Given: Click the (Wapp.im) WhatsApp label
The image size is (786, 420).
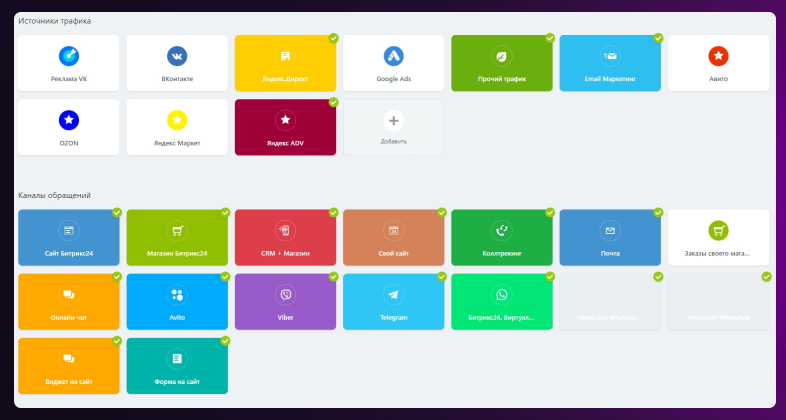Looking at the screenshot, I should click(x=609, y=318).
